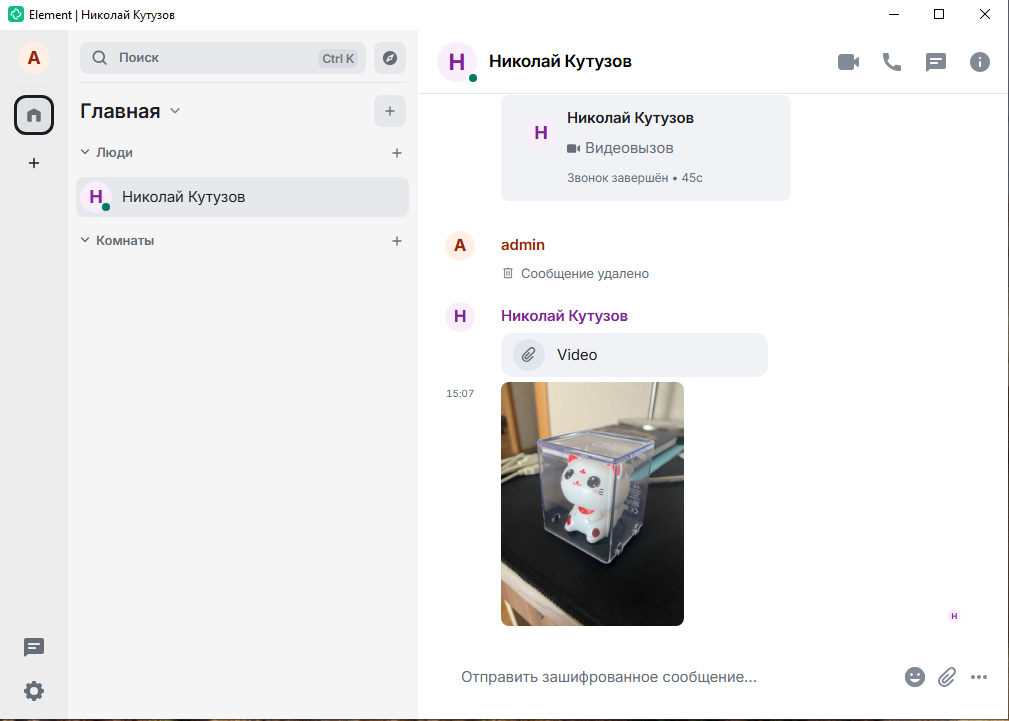Start a voice call in header

pyautogui.click(x=891, y=62)
